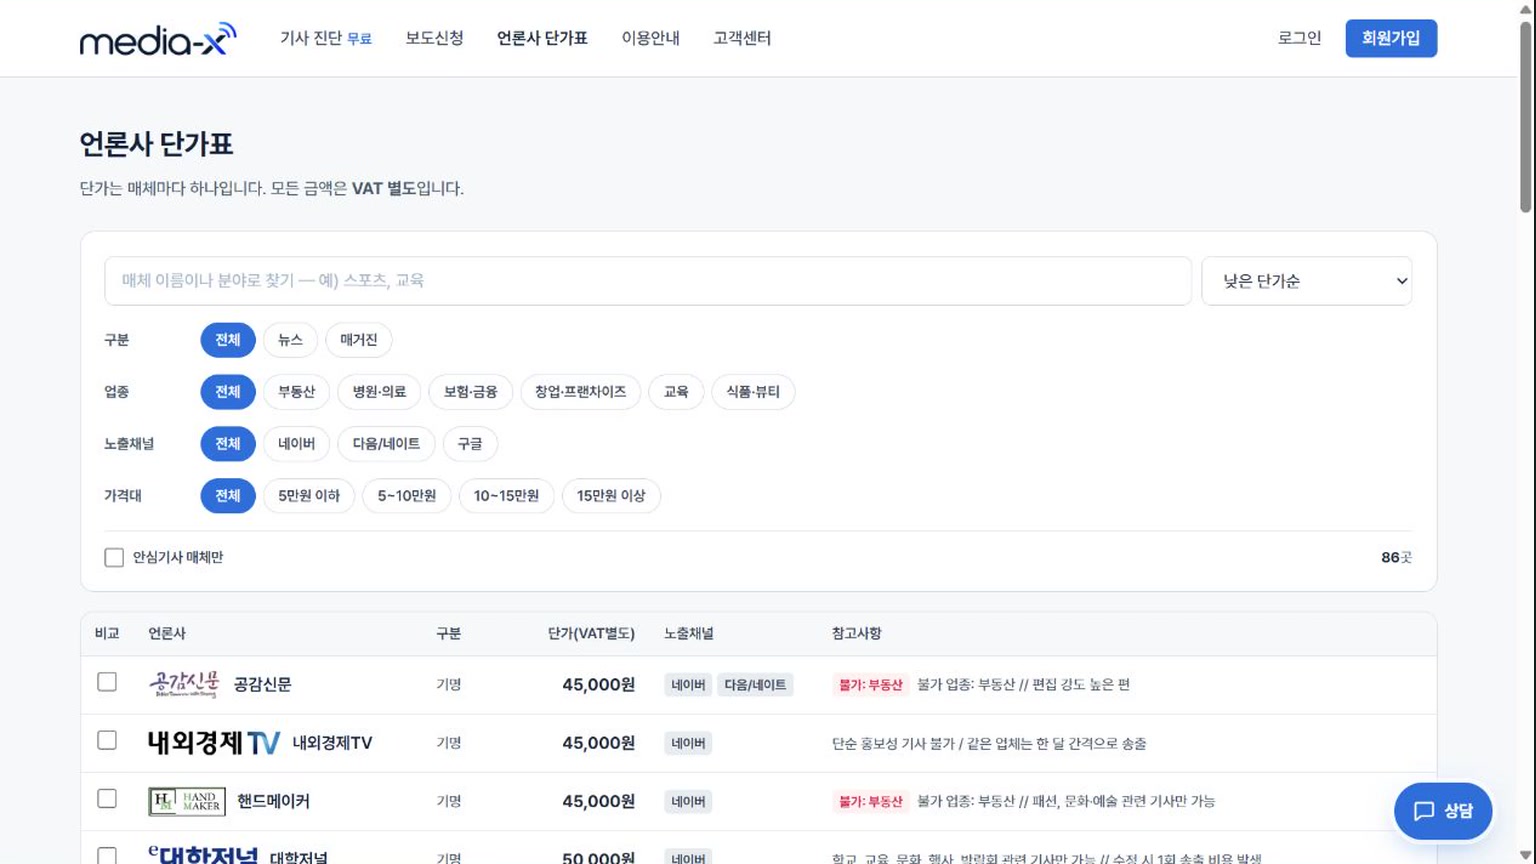1536x864 pixels.
Task: Click 다음/네이트 tag in 공감신문 row
Action: point(755,685)
